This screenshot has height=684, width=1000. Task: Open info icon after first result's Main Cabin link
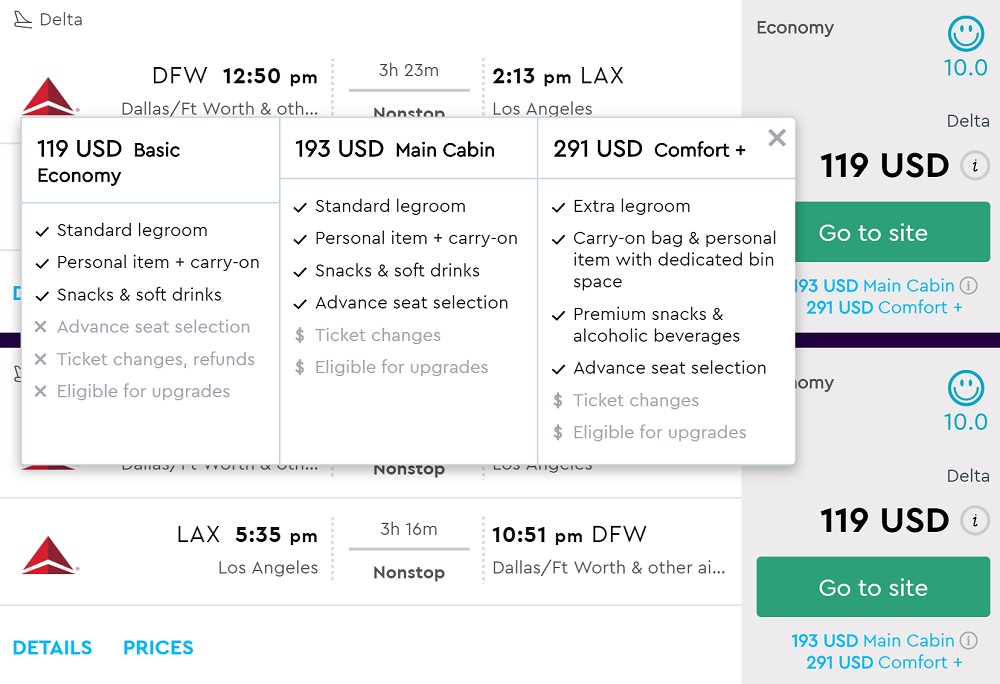click(x=968, y=286)
